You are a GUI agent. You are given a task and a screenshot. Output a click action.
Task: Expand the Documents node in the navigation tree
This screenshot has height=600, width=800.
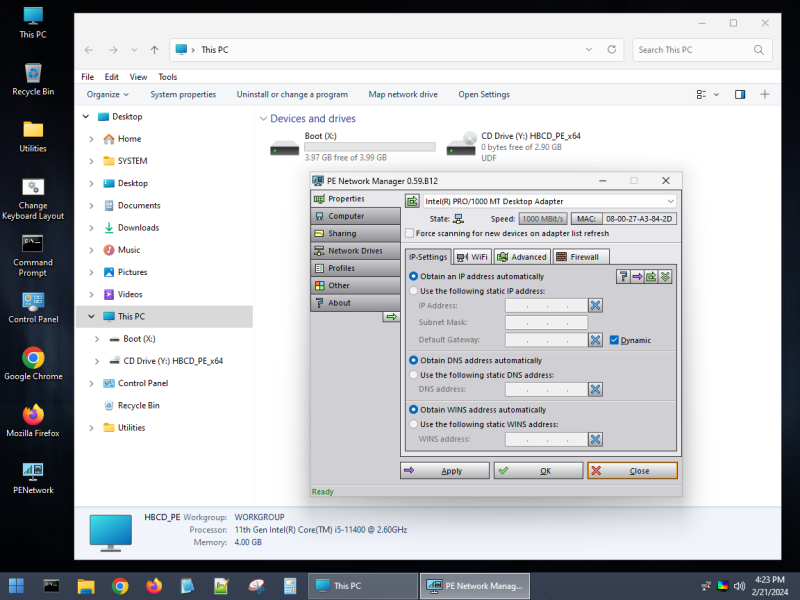coord(91,206)
